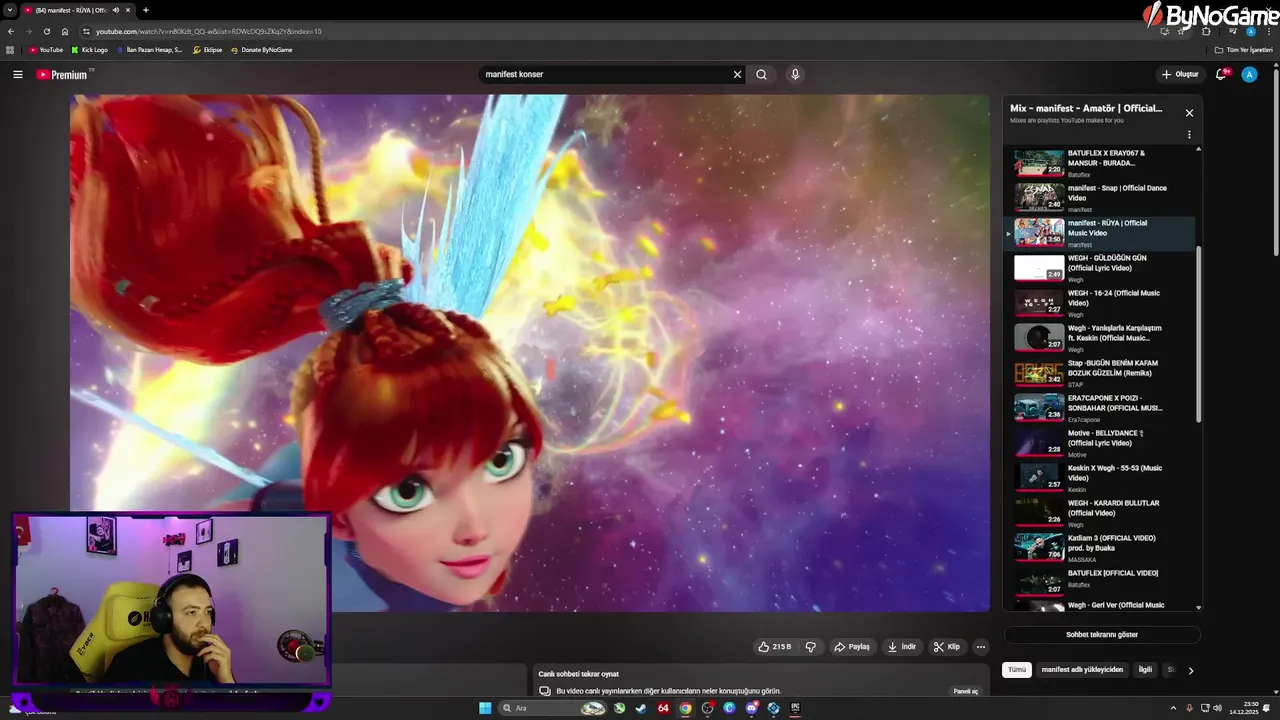Click the Oluştur create button
Viewport: 1280px width, 720px height.
pos(1180,74)
